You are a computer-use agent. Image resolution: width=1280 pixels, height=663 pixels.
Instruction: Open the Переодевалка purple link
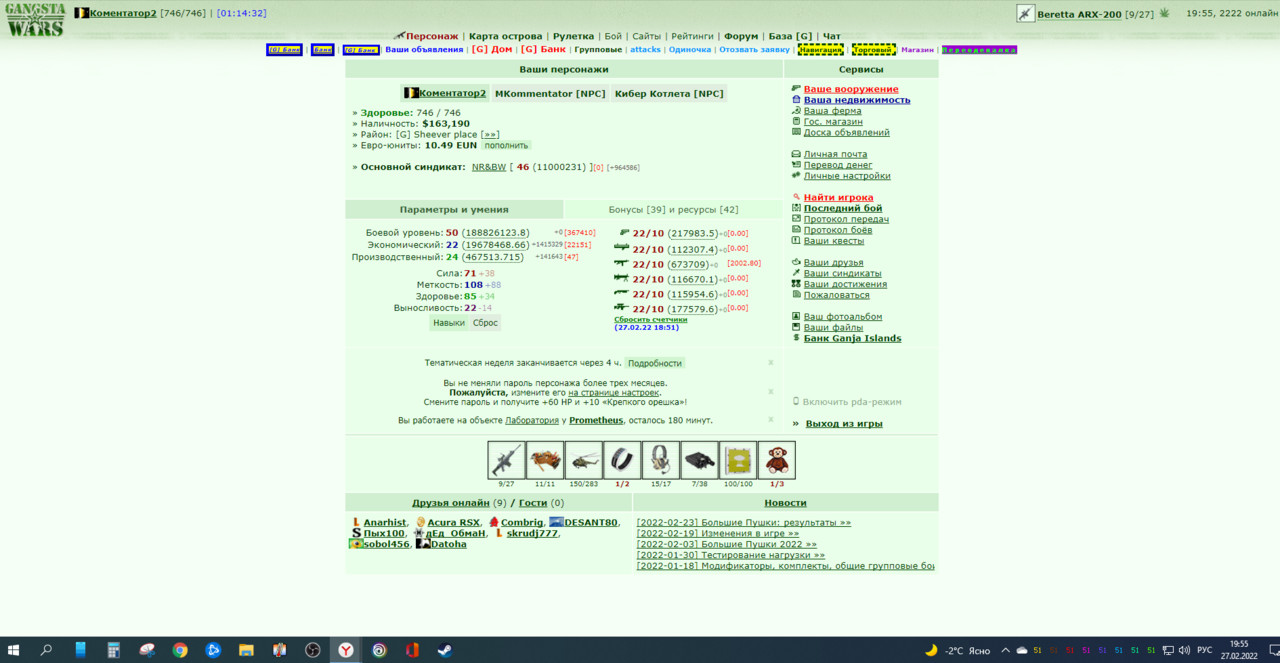point(979,50)
